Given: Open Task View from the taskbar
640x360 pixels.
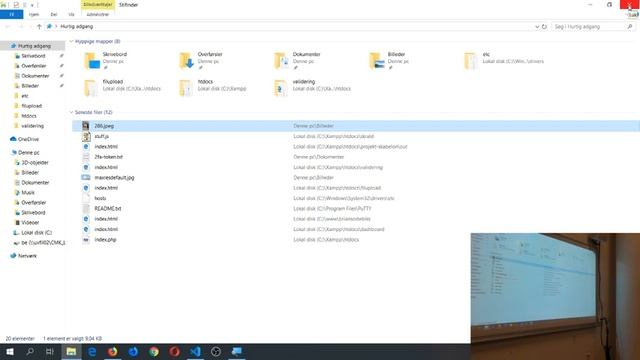Looking at the screenshot, I should pyautogui.click(x=50, y=351).
